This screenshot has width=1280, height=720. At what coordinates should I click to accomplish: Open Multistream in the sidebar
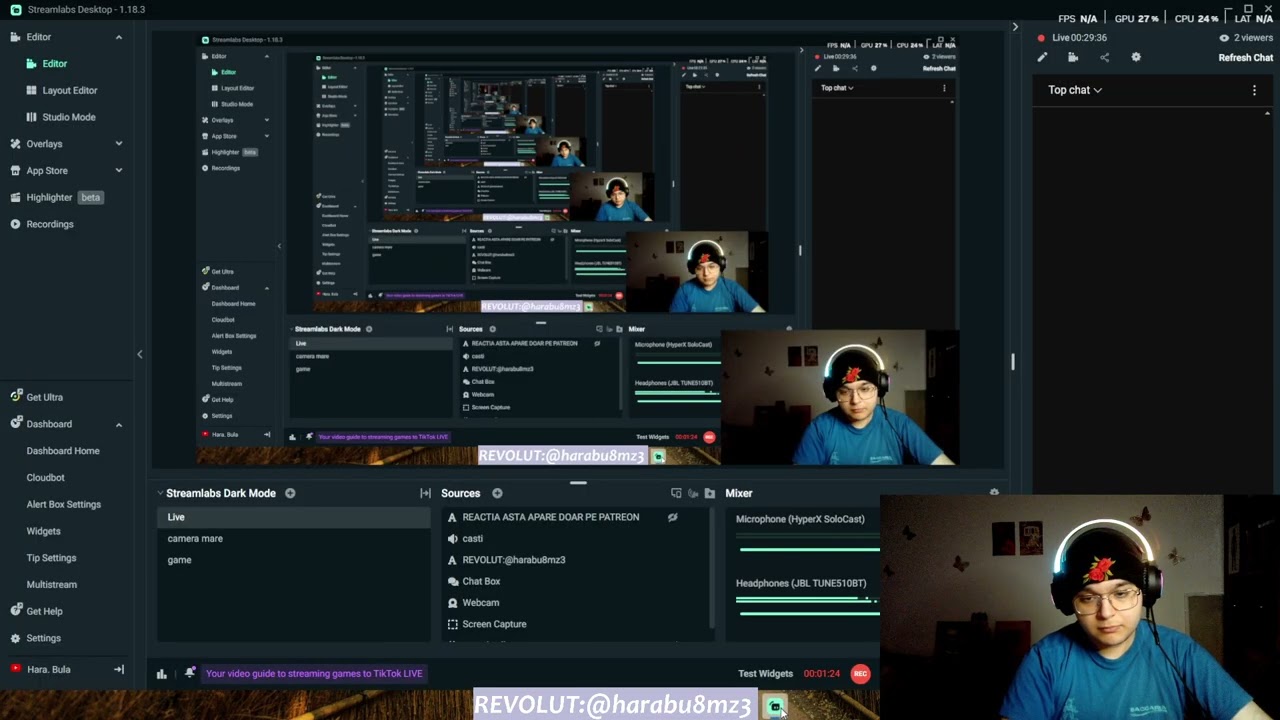point(51,584)
